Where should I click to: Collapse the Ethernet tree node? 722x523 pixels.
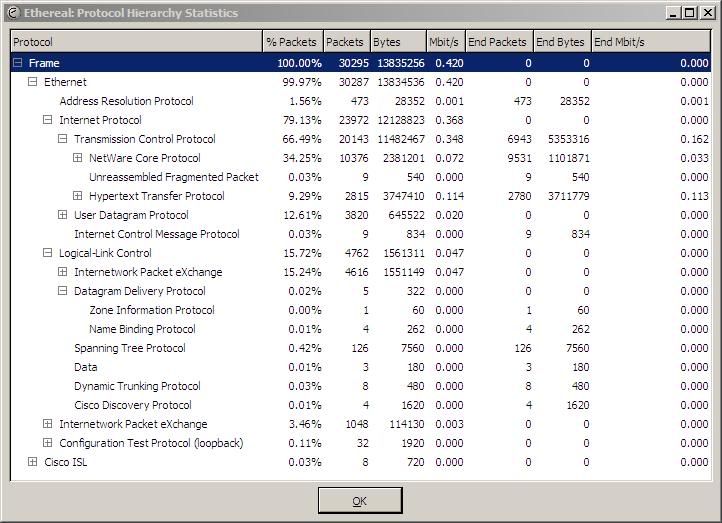point(32,82)
